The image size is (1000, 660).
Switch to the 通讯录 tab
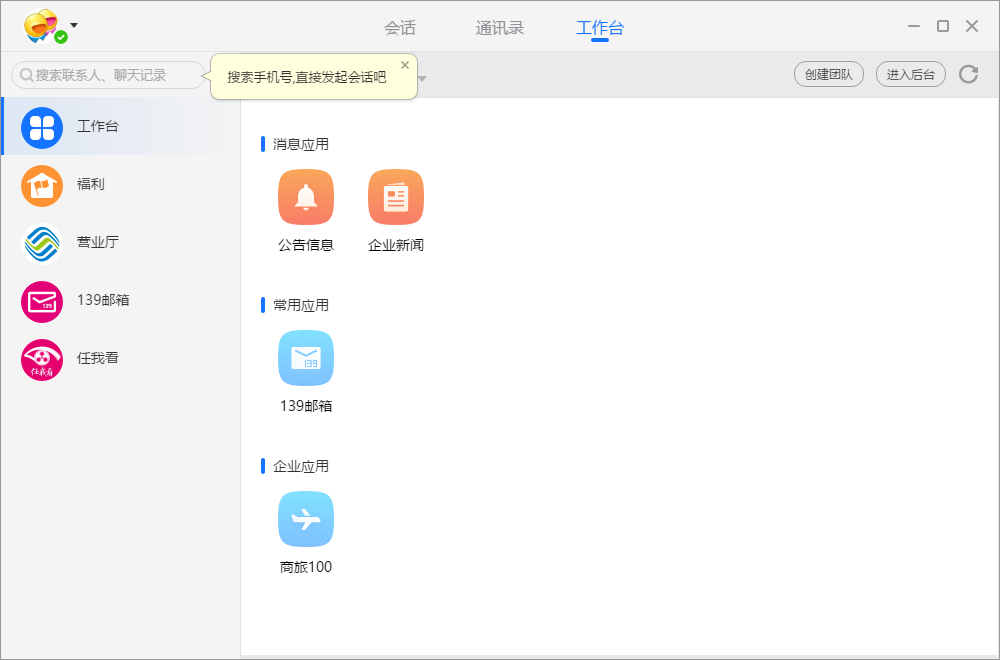[x=500, y=29]
